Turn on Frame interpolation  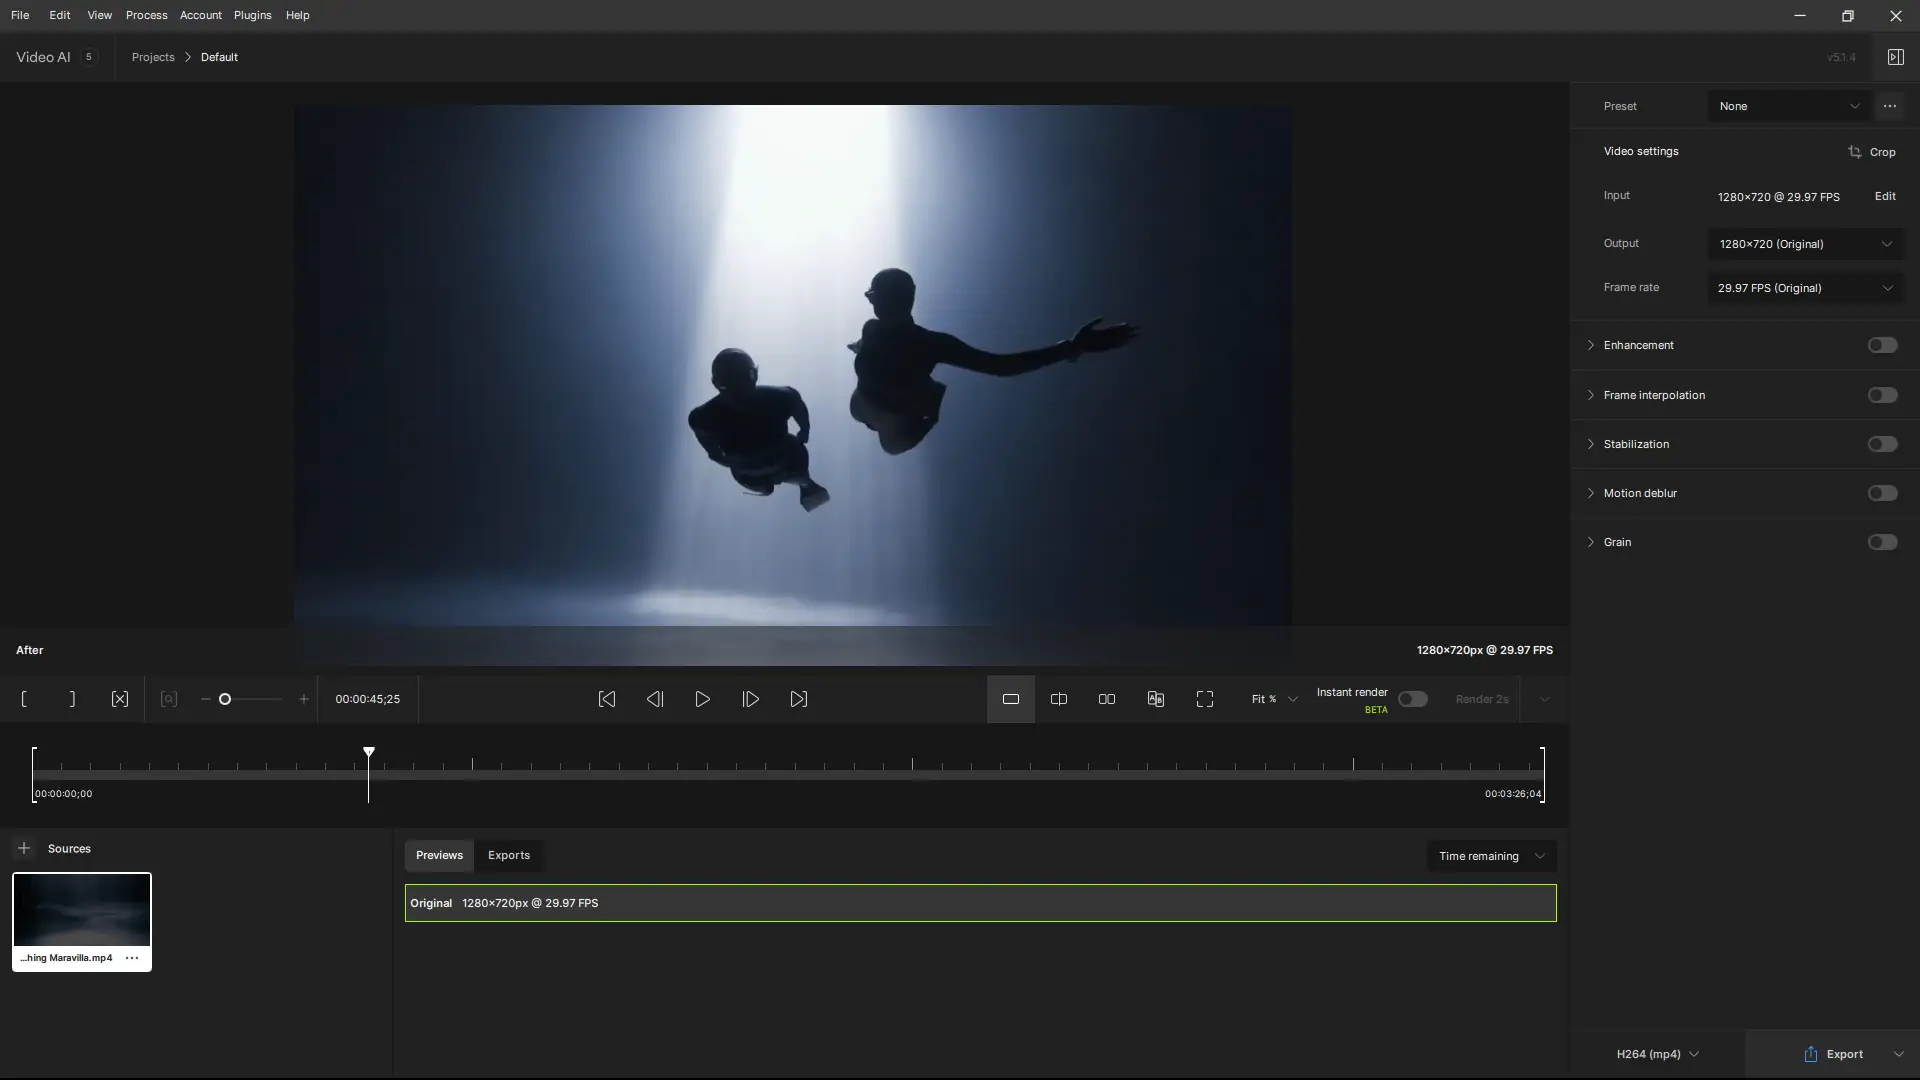(x=1882, y=395)
